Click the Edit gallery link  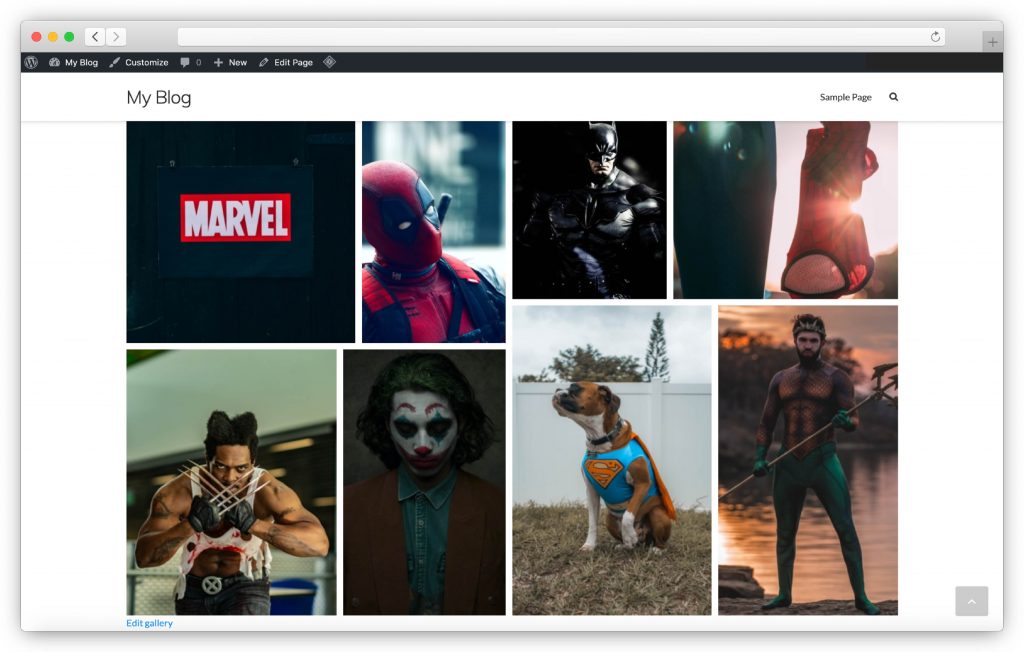coord(148,622)
